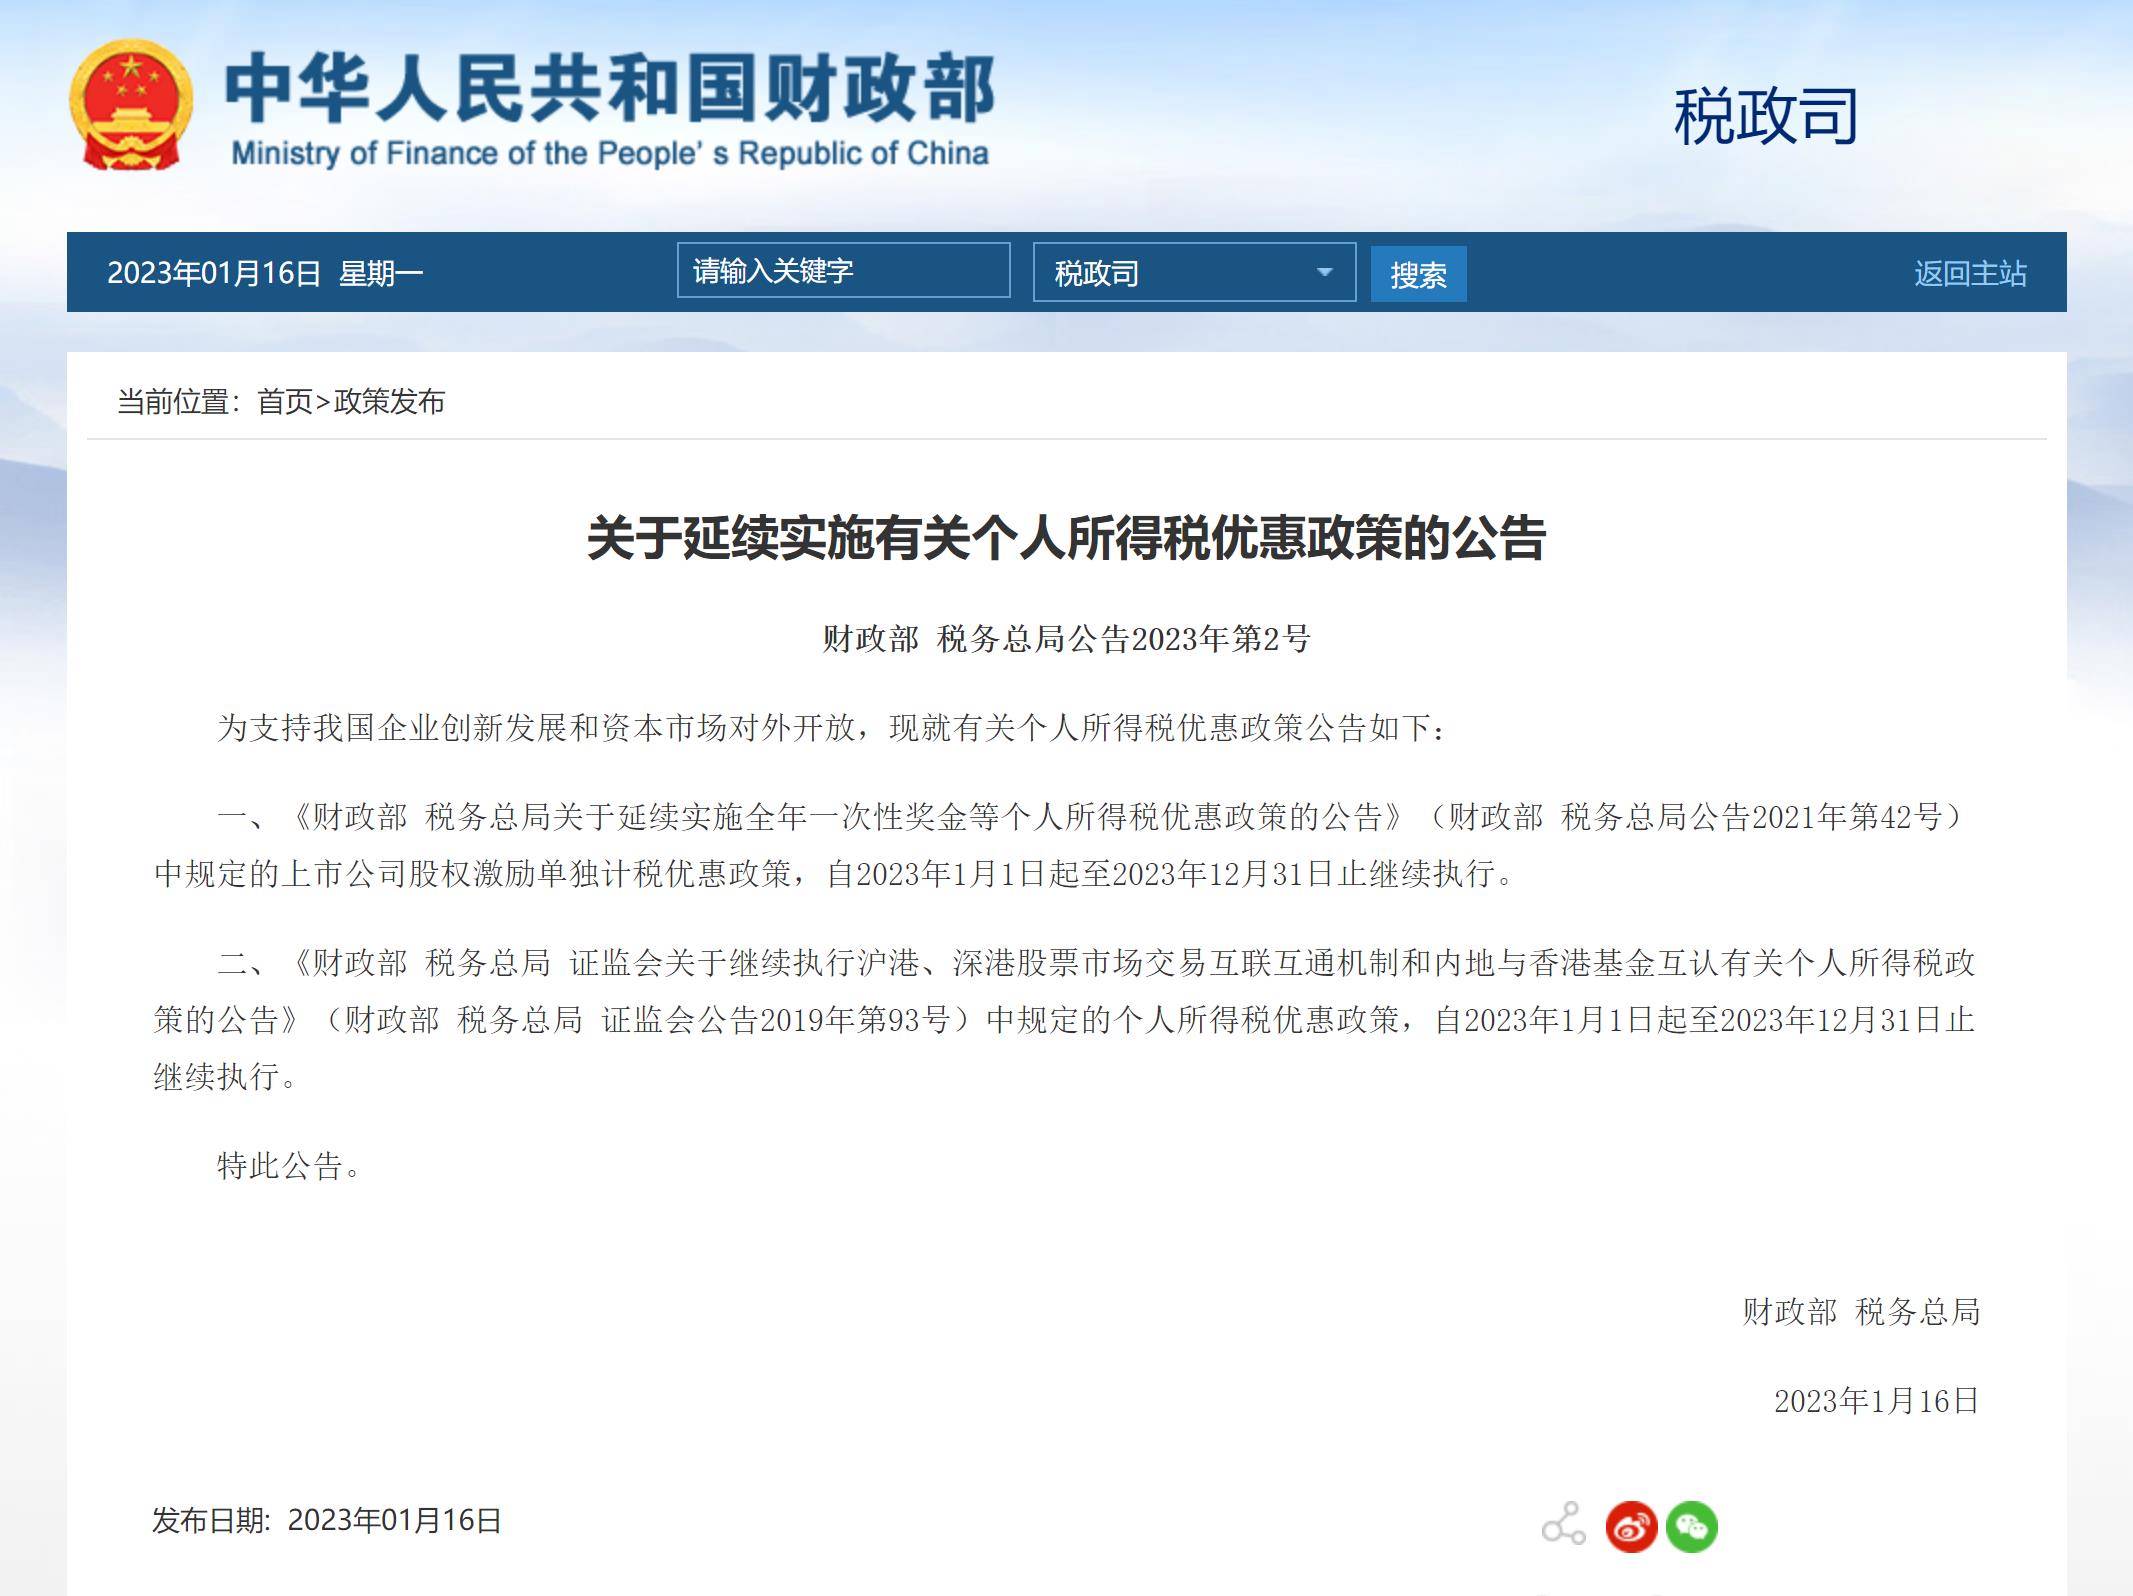Click the signed date 2023年1月16日
Image resolution: width=2133 pixels, height=1596 pixels.
(1877, 1401)
